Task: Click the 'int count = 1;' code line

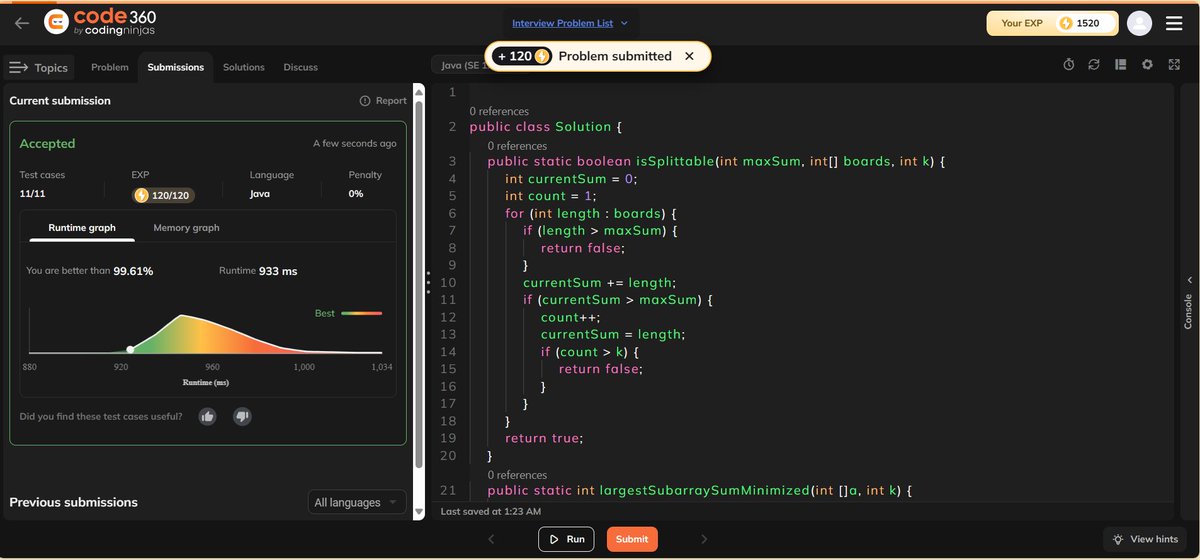Action: click(551, 196)
